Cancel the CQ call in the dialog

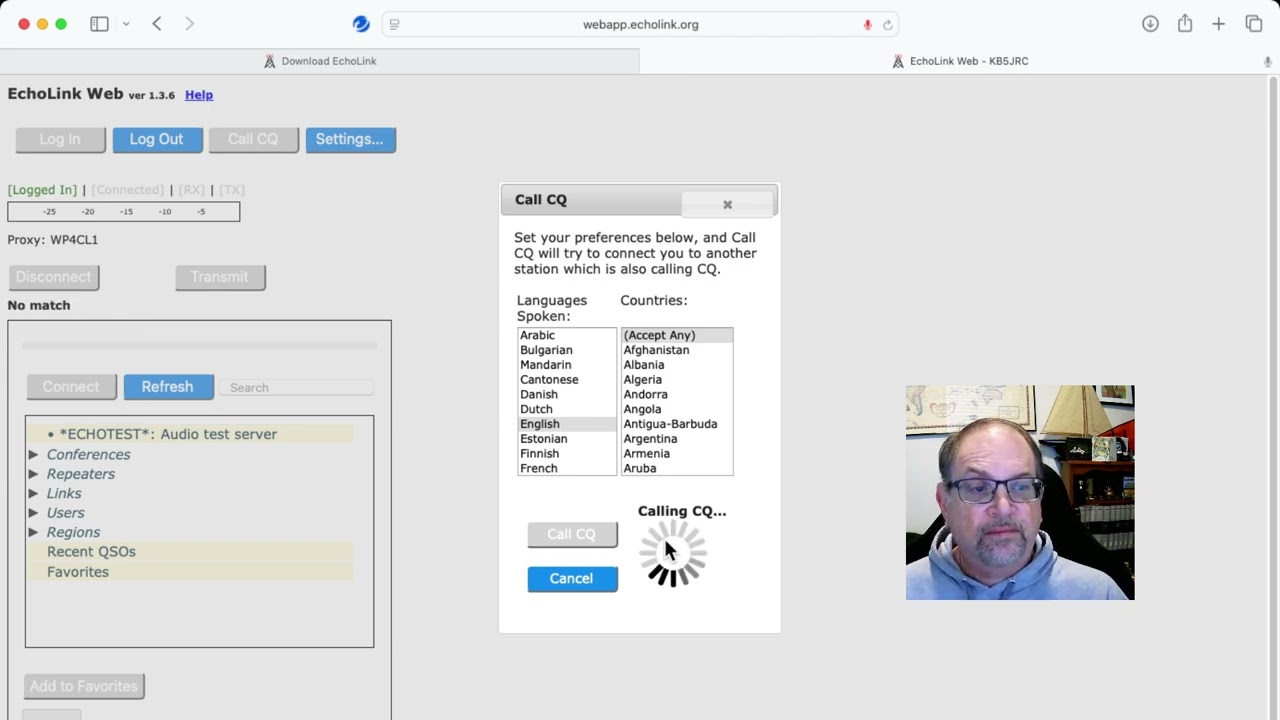(x=572, y=578)
